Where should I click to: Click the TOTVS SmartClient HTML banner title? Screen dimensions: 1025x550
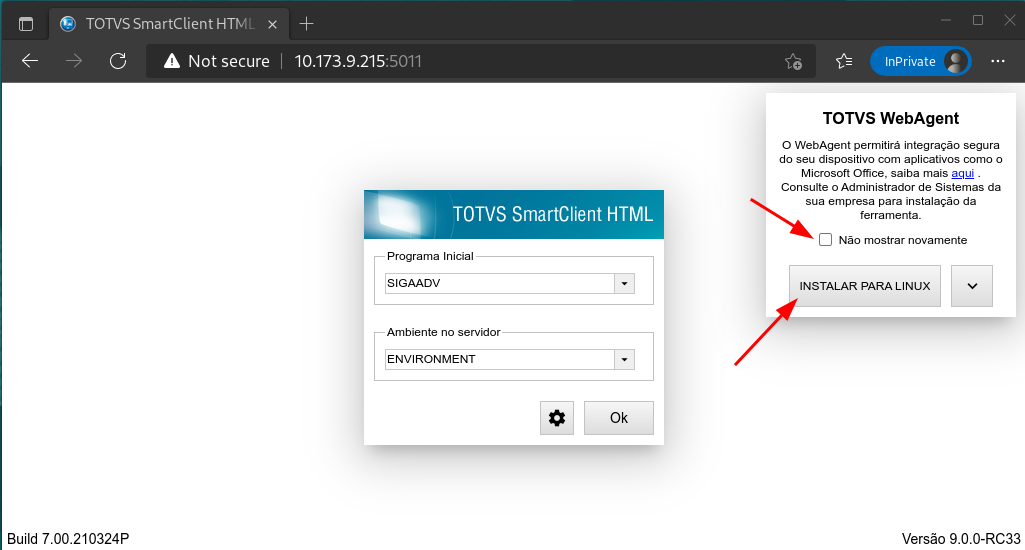(552, 214)
